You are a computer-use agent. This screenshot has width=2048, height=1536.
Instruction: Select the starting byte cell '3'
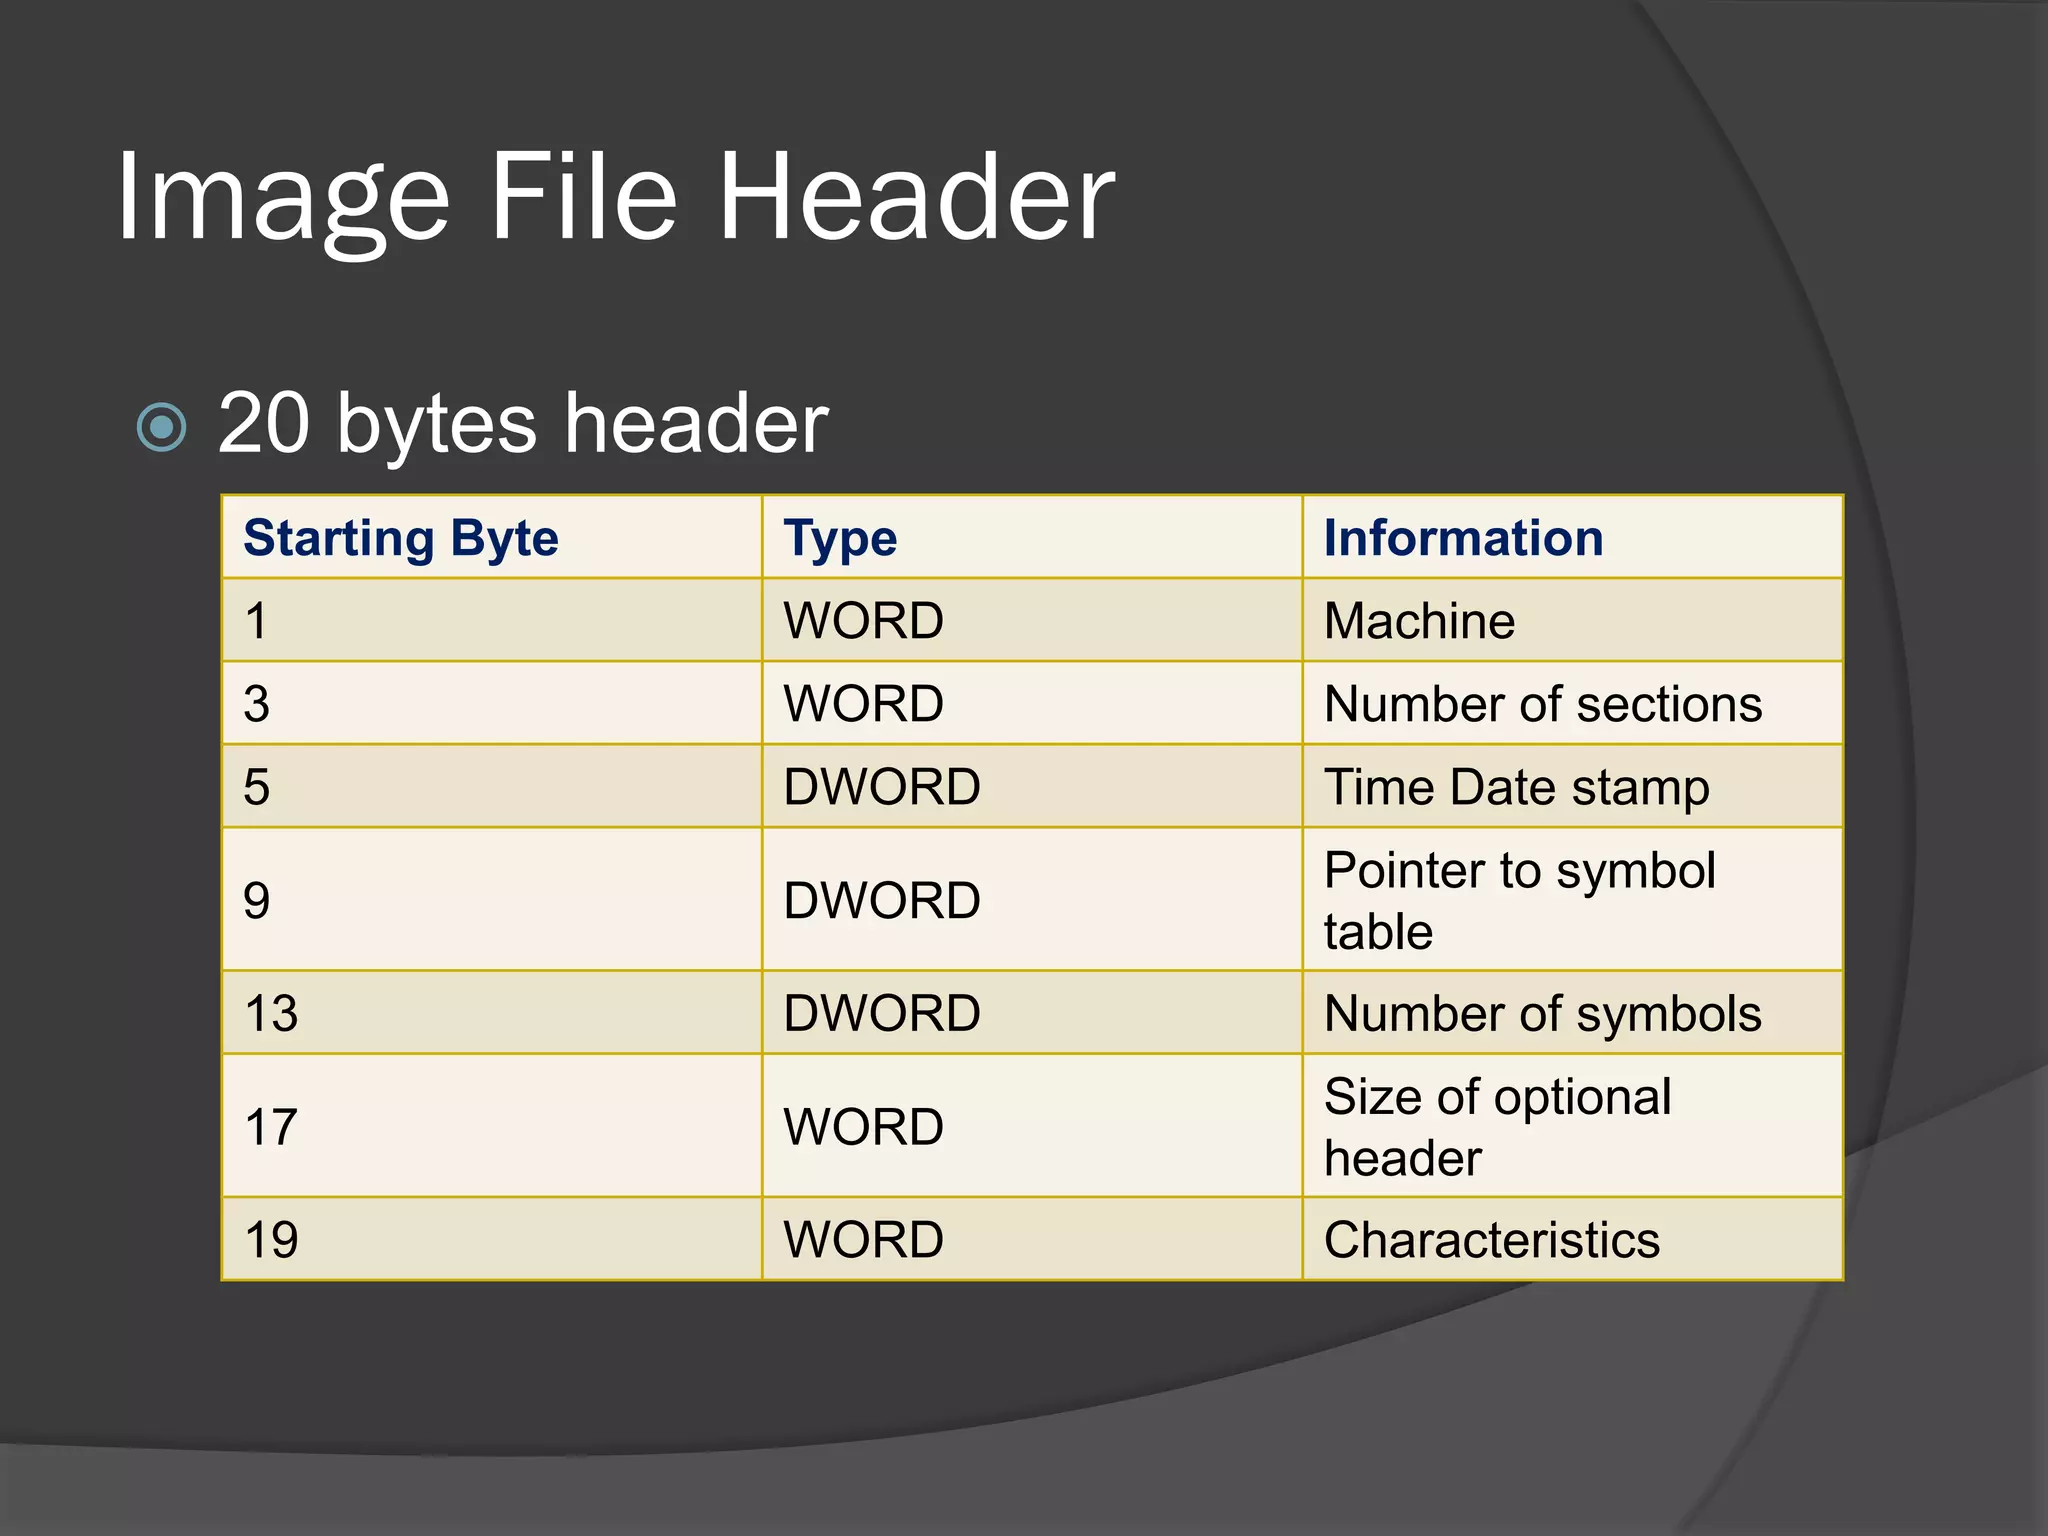pos(492,703)
